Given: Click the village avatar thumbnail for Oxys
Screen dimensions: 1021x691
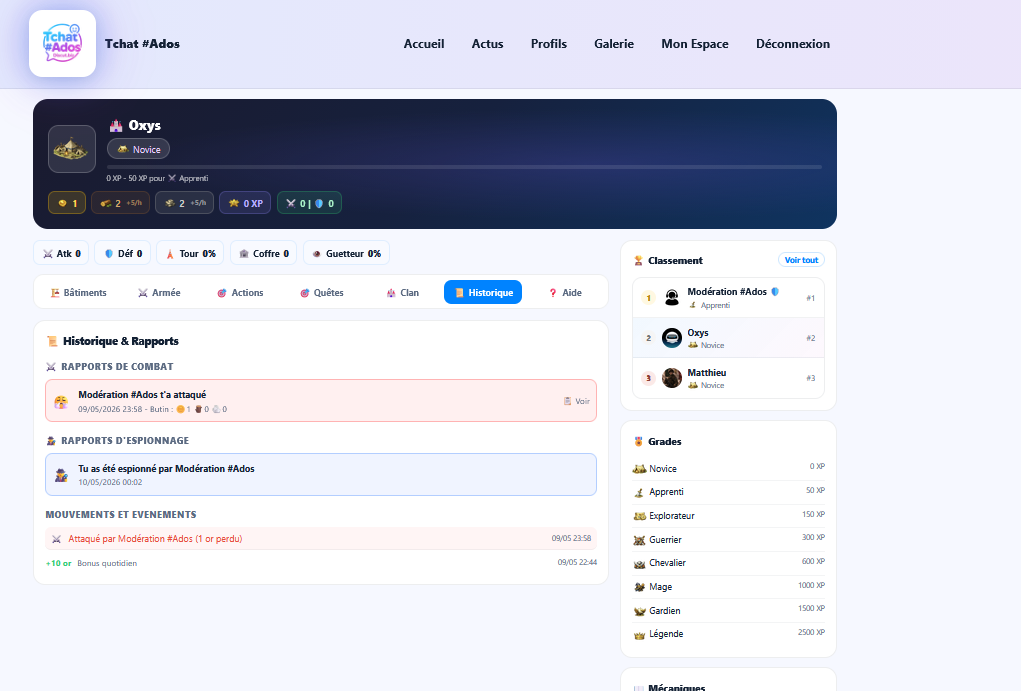Looking at the screenshot, I should [x=72, y=149].
